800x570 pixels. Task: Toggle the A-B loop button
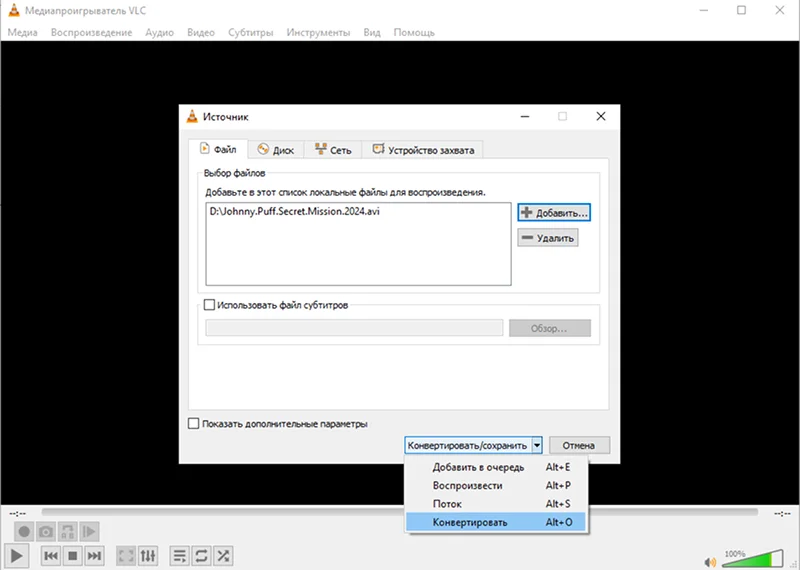click(x=67, y=532)
